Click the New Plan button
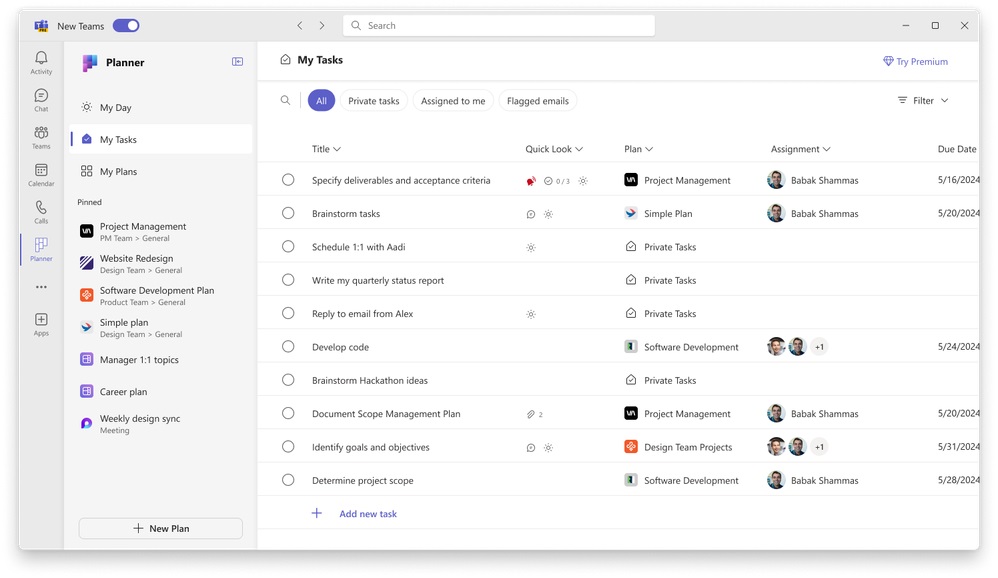 (x=160, y=528)
